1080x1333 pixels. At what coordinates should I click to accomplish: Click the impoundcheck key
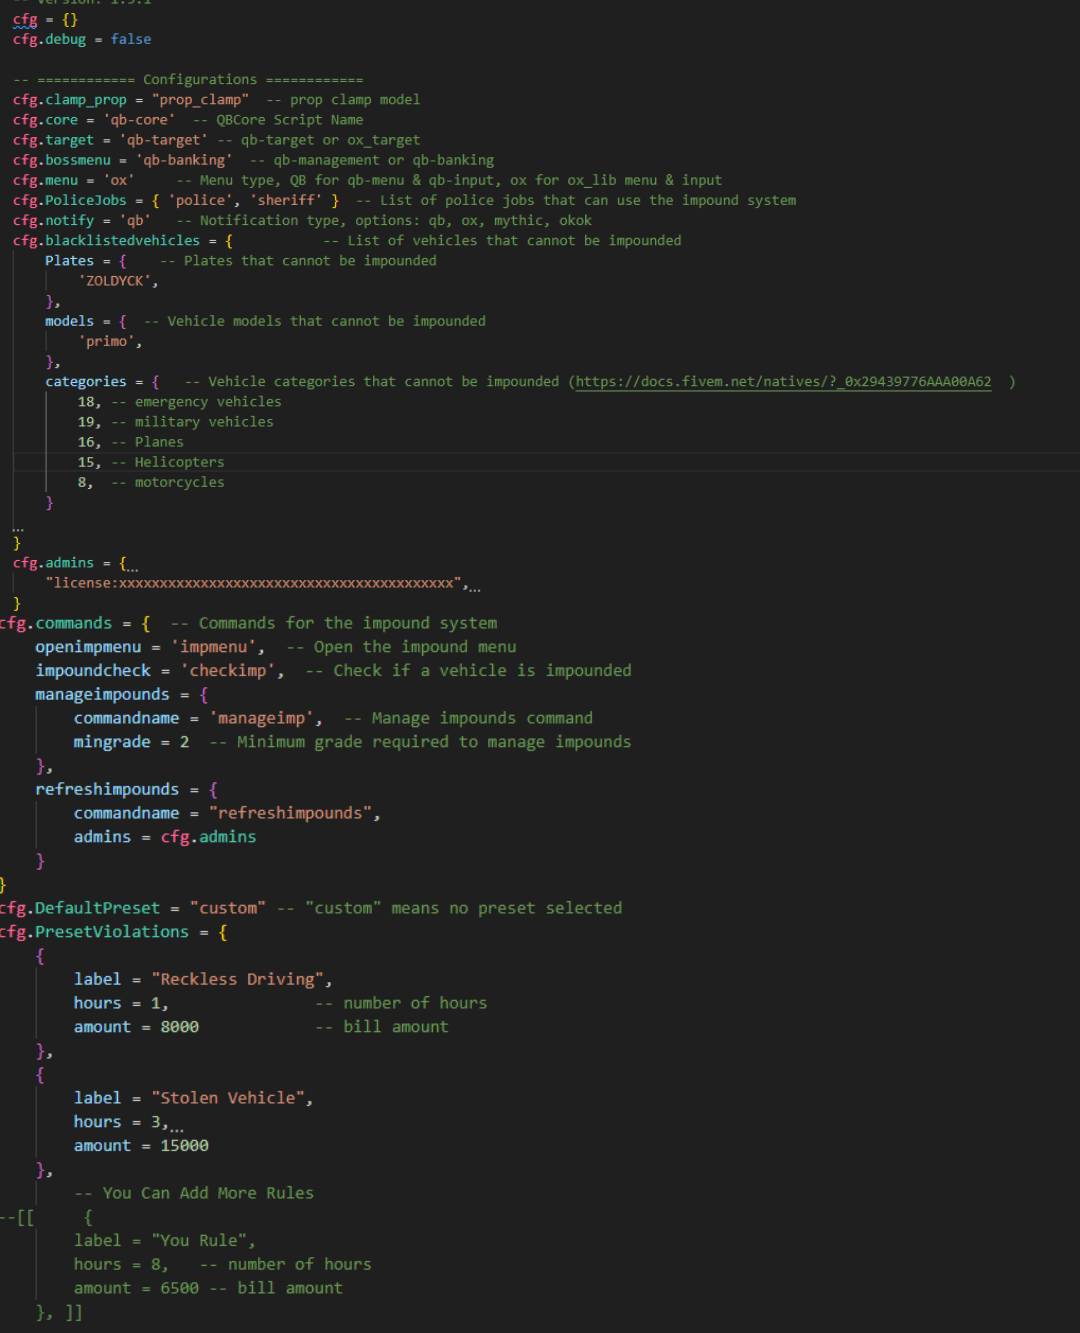click(93, 671)
